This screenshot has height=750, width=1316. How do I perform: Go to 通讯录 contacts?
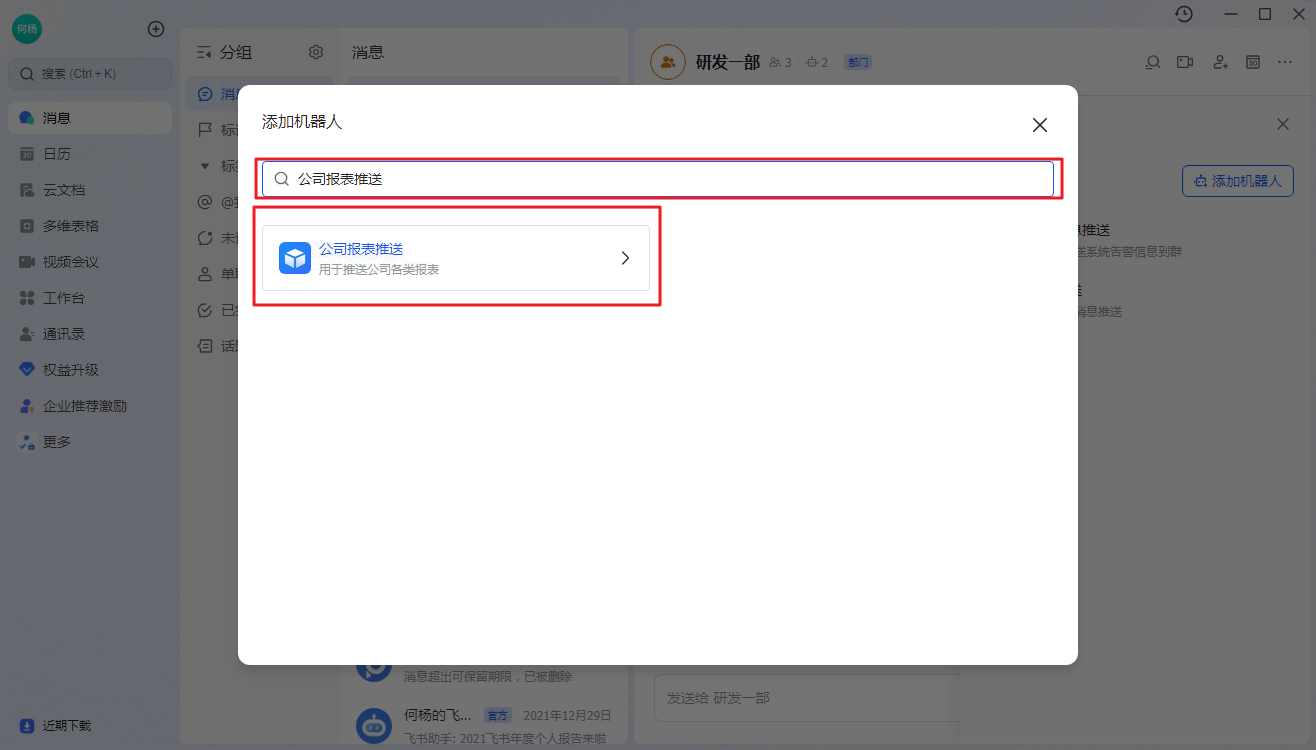coord(63,334)
